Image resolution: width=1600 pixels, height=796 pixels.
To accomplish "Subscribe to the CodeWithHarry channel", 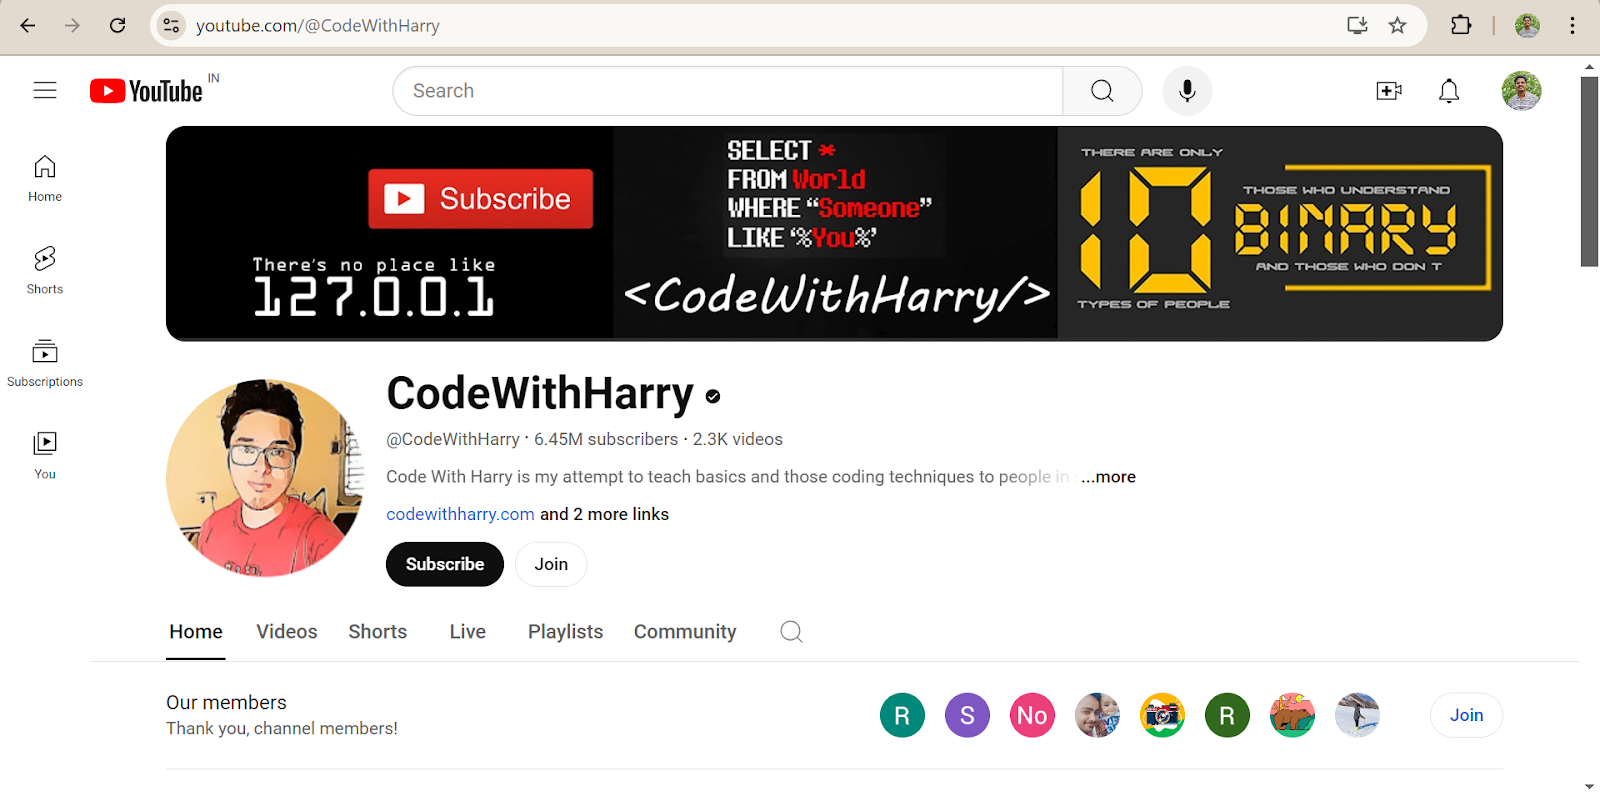I will (445, 564).
